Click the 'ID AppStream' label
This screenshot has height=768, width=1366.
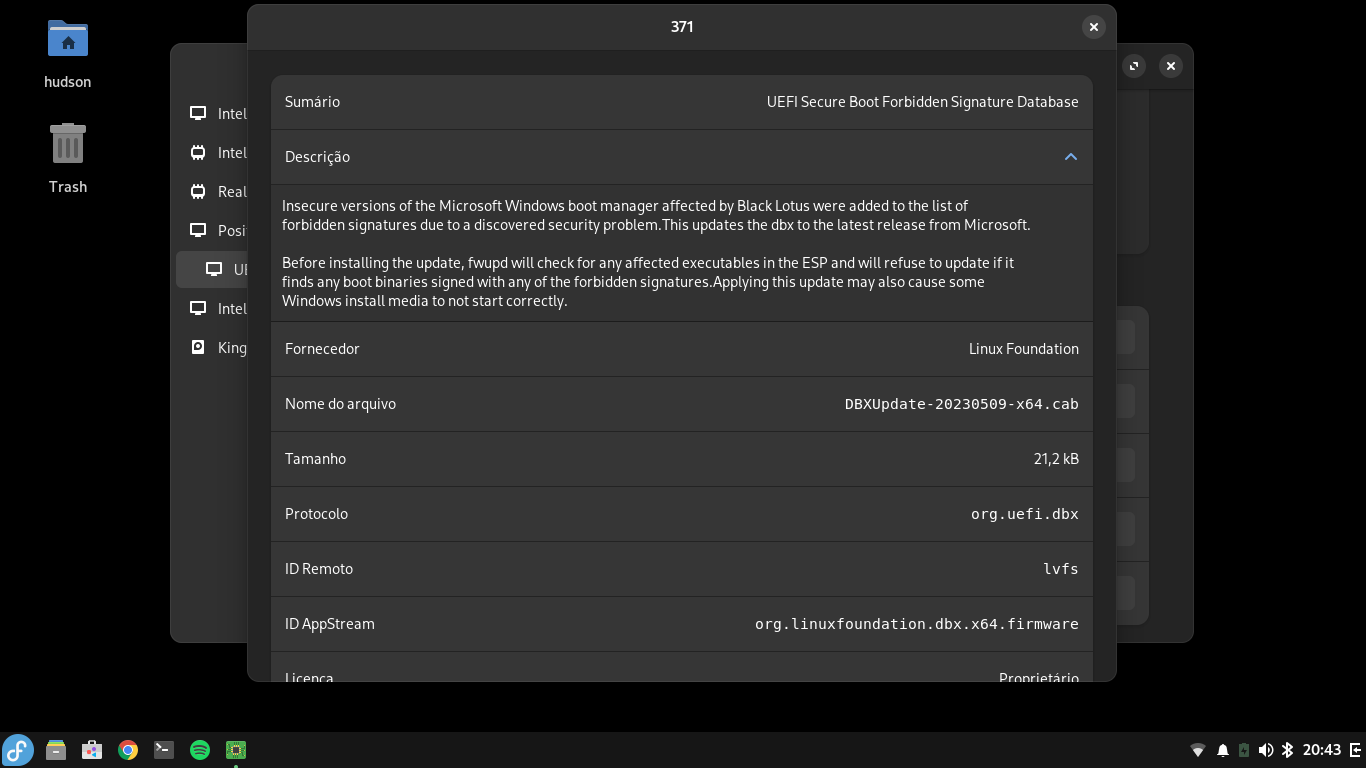(x=330, y=624)
